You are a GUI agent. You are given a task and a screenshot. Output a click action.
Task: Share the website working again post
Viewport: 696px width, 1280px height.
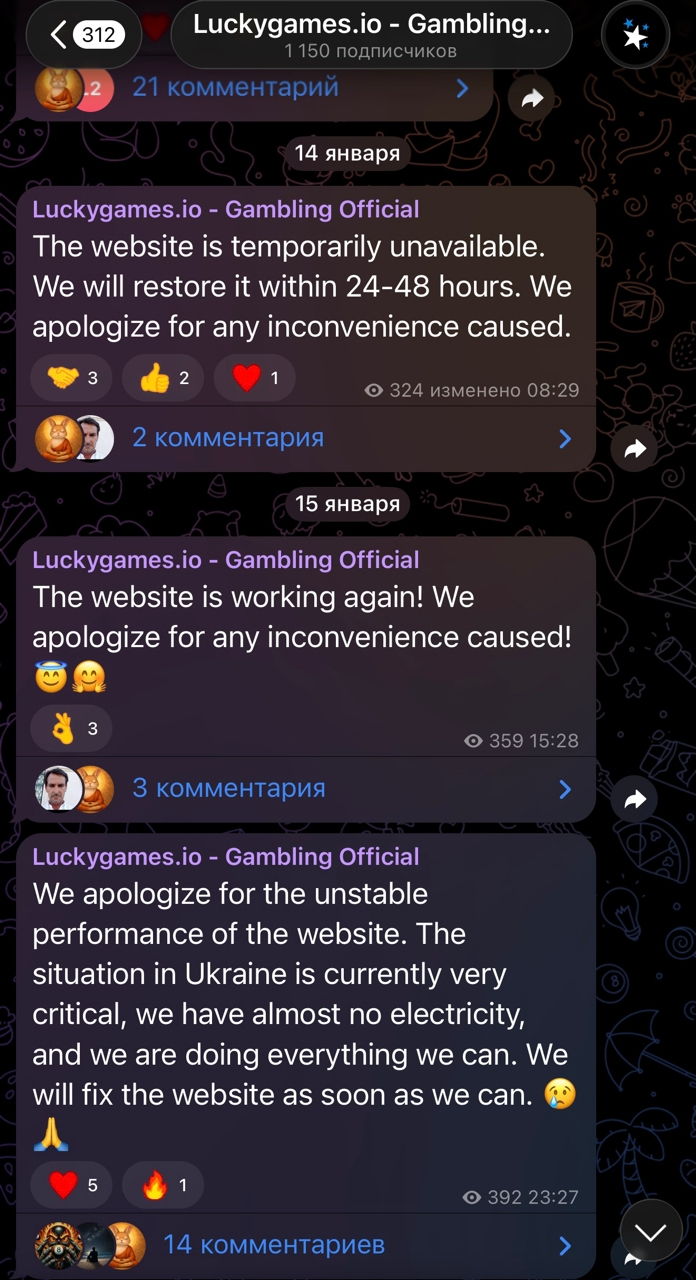(635, 799)
